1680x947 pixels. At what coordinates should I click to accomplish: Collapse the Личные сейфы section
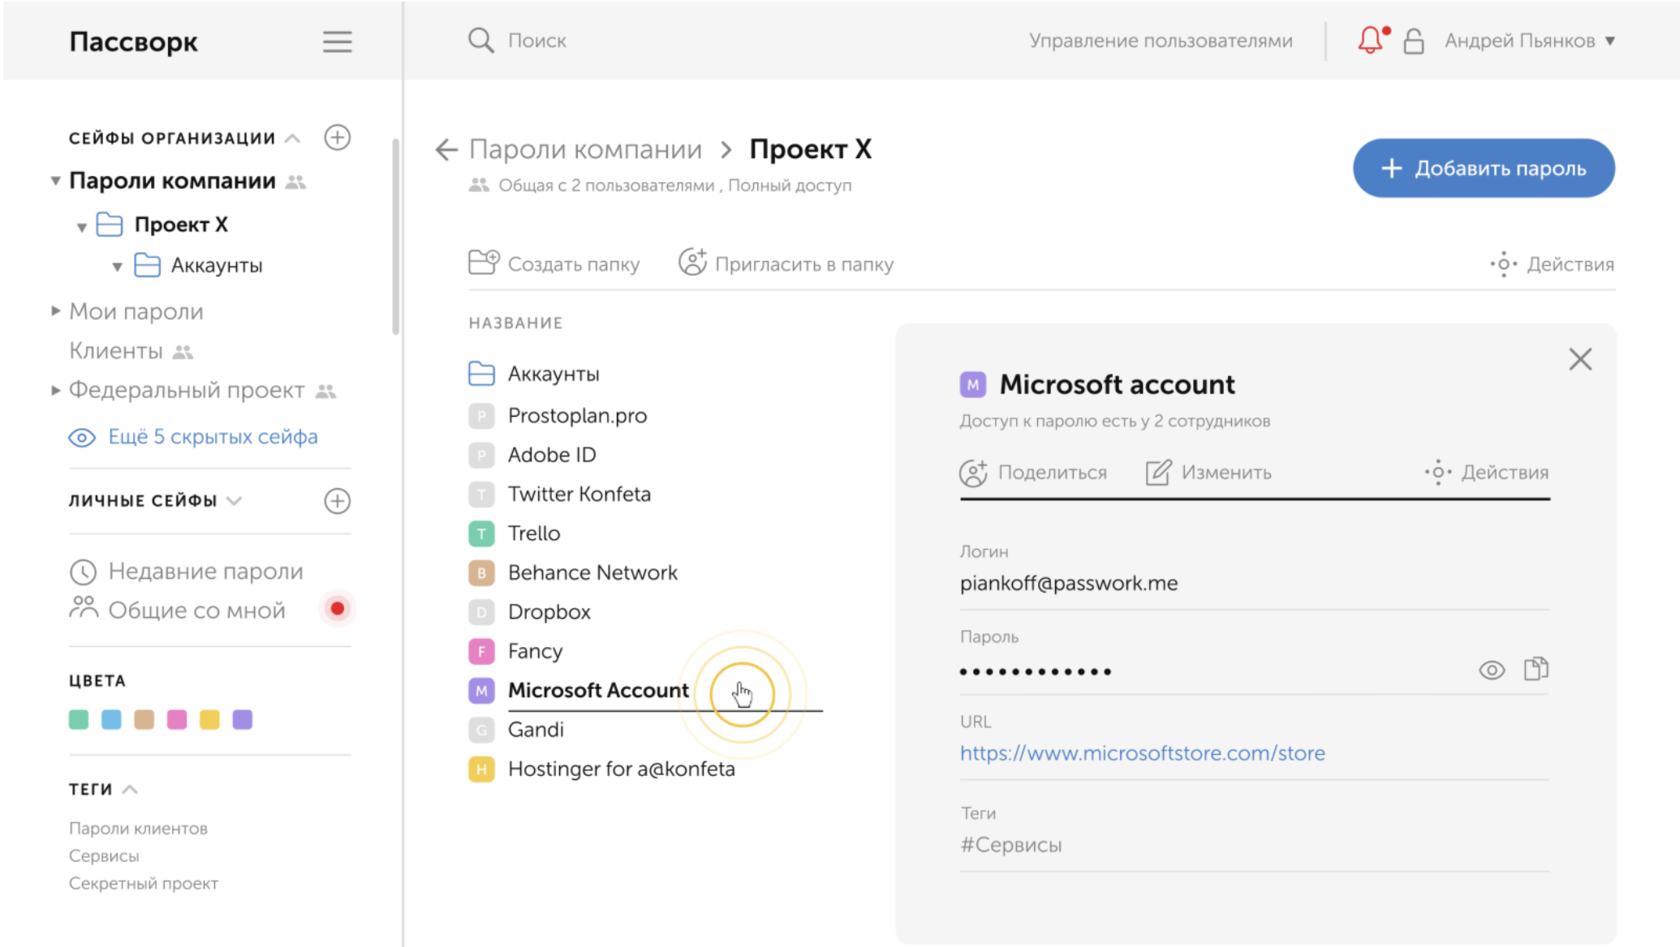point(234,501)
